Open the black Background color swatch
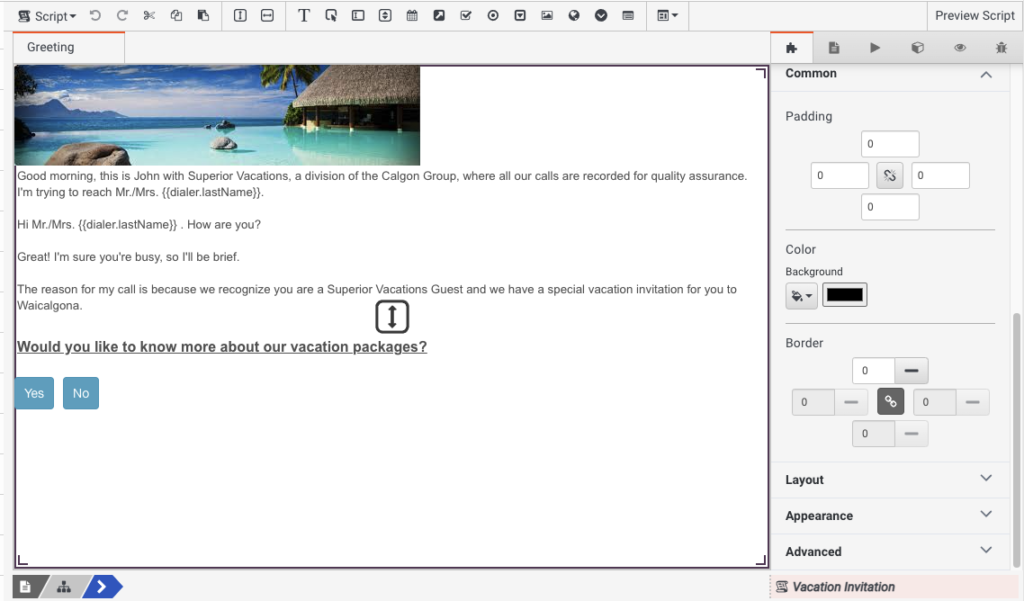The height and width of the screenshot is (601, 1024). (844, 295)
